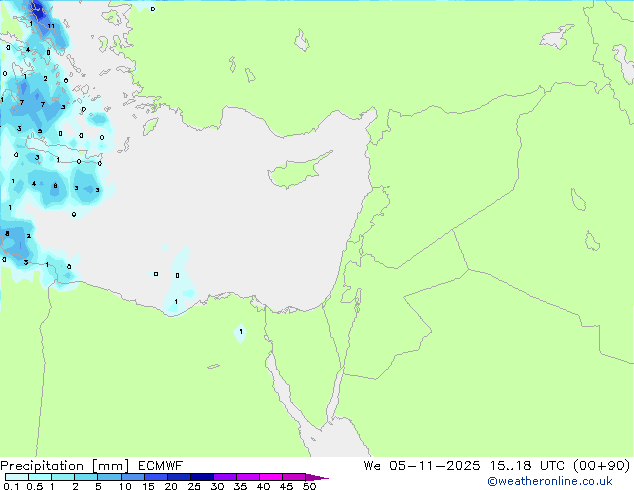The width and height of the screenshot is (634, 490).
Task: Select the 35–40 mm legend swatch
Action: 247,477
